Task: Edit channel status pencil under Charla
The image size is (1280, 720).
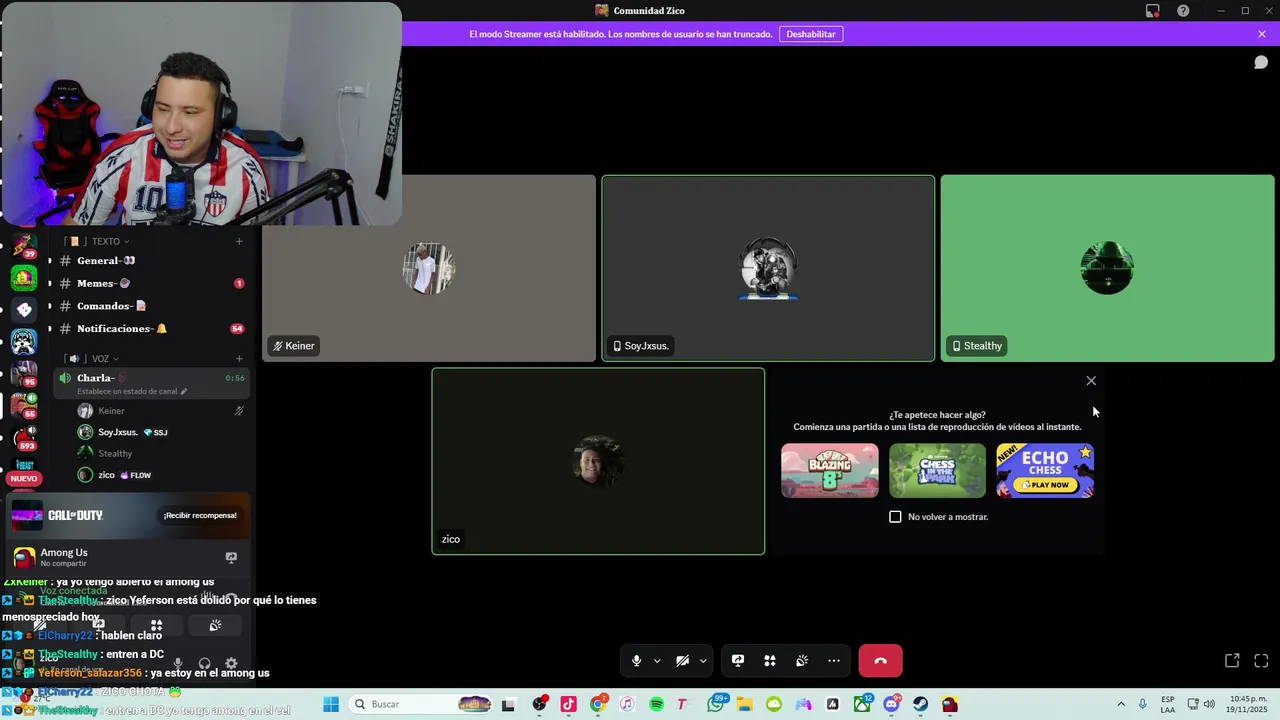Action: pos(183,391)
